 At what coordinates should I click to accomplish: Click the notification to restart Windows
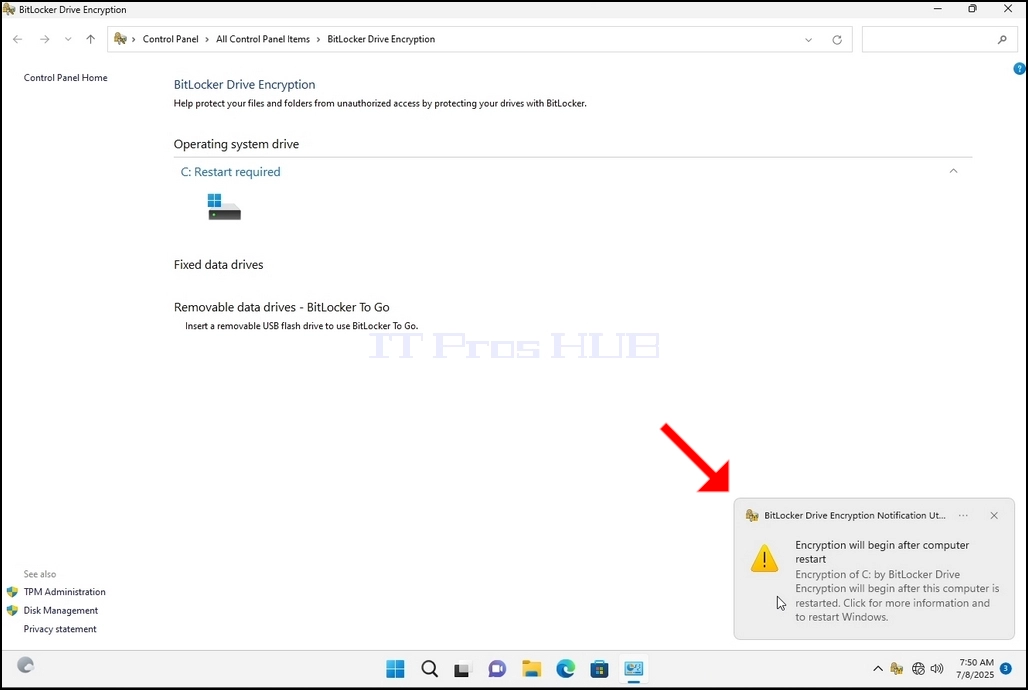[874, 568]
